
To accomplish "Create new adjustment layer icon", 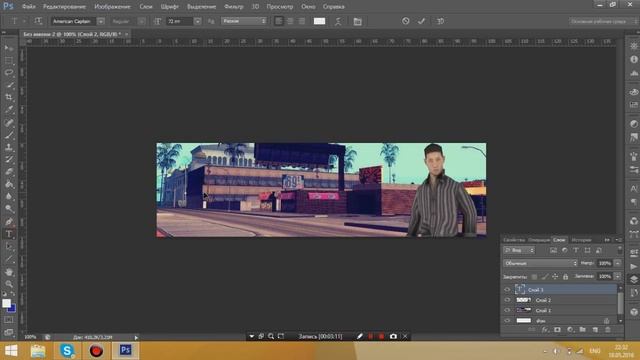I will point(570,329).
